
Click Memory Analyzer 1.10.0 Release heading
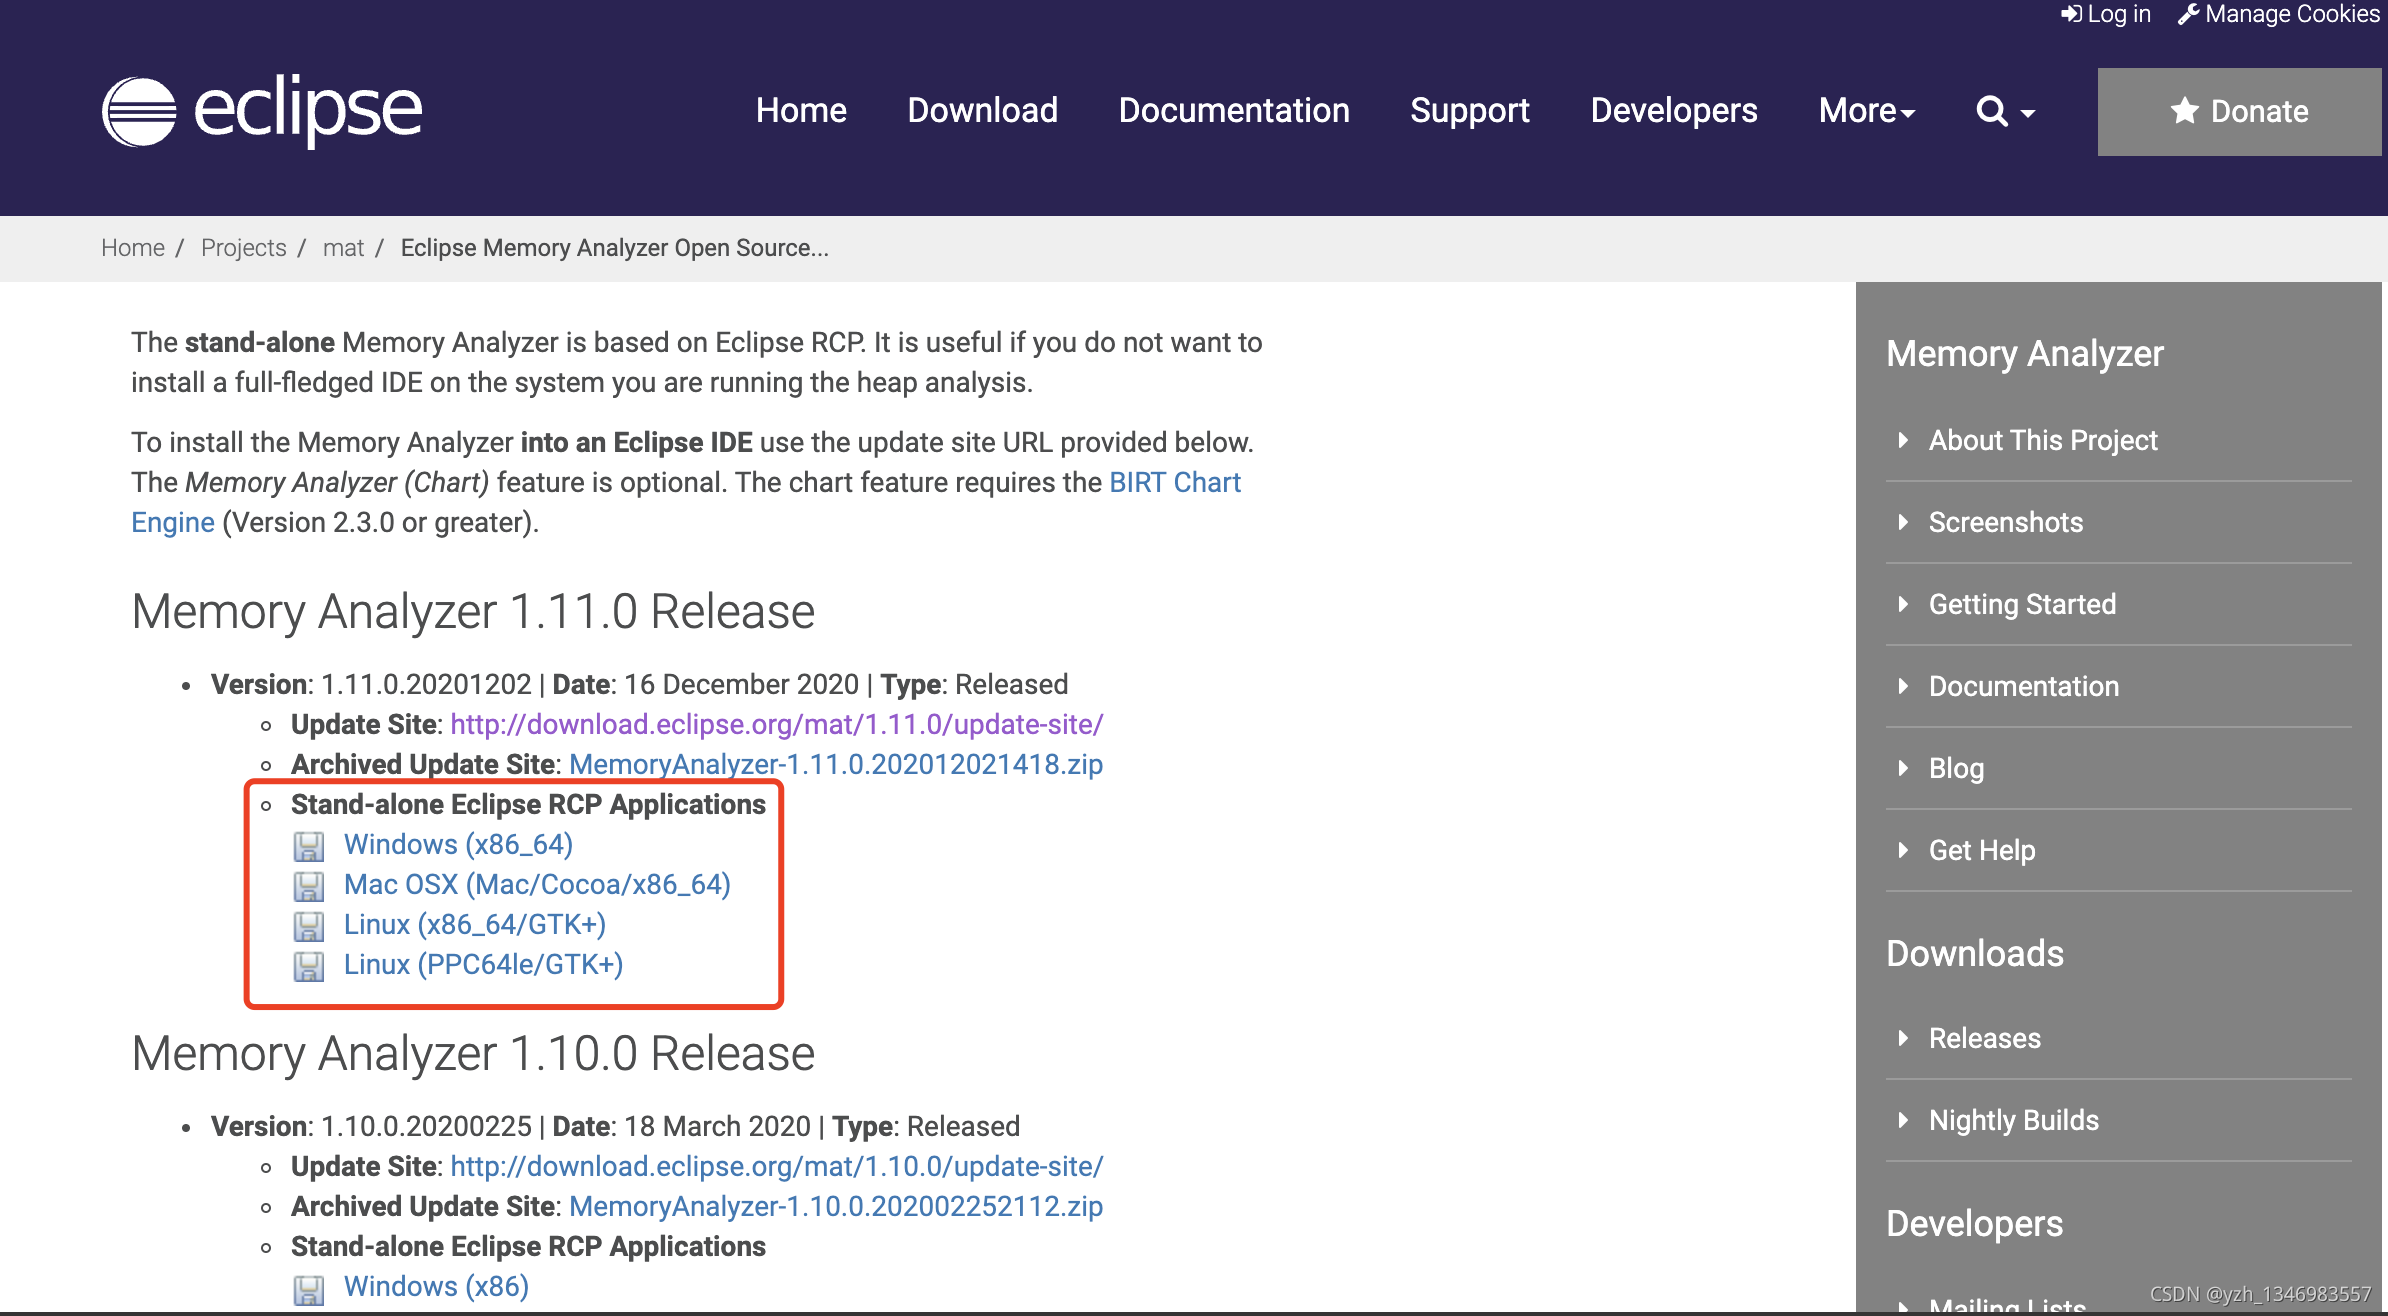(473, 1053)
